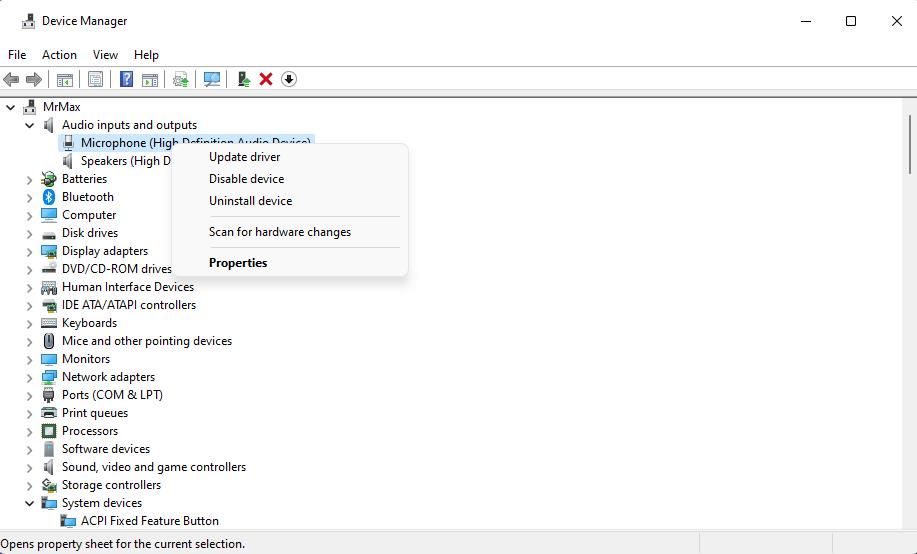
Task: Click the Network adapters category icon
Action: pyautogui.click(x=49, y=377)
